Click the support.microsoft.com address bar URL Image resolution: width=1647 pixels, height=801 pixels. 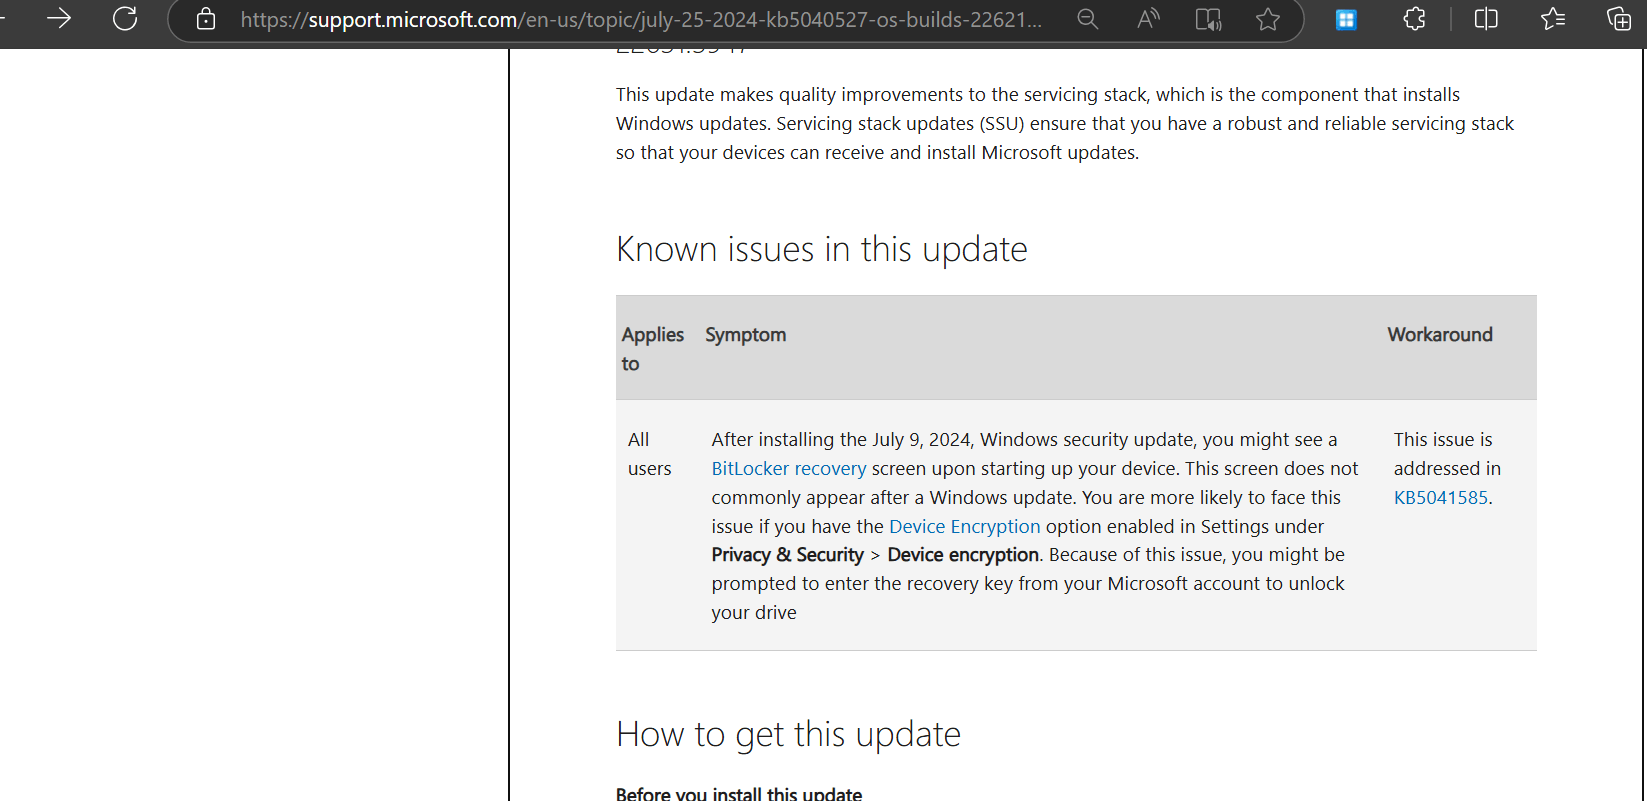click(641, 20)
